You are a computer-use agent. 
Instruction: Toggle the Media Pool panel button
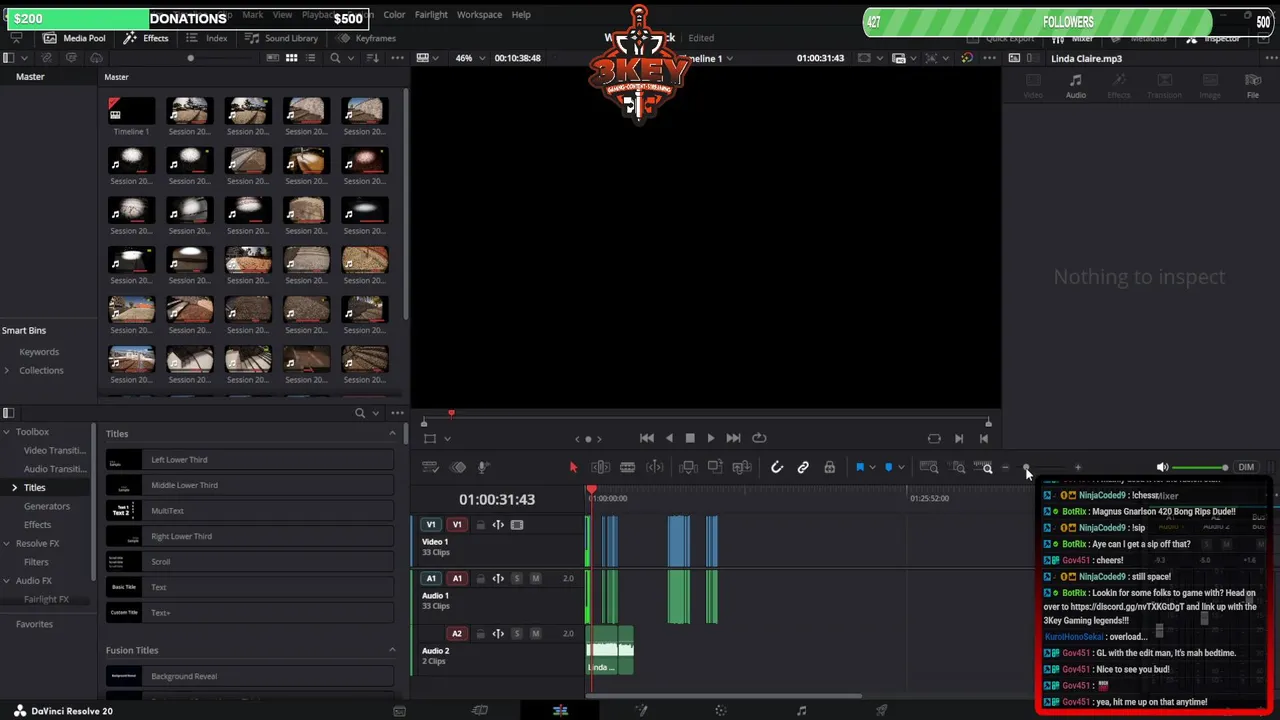coord(74,38)
